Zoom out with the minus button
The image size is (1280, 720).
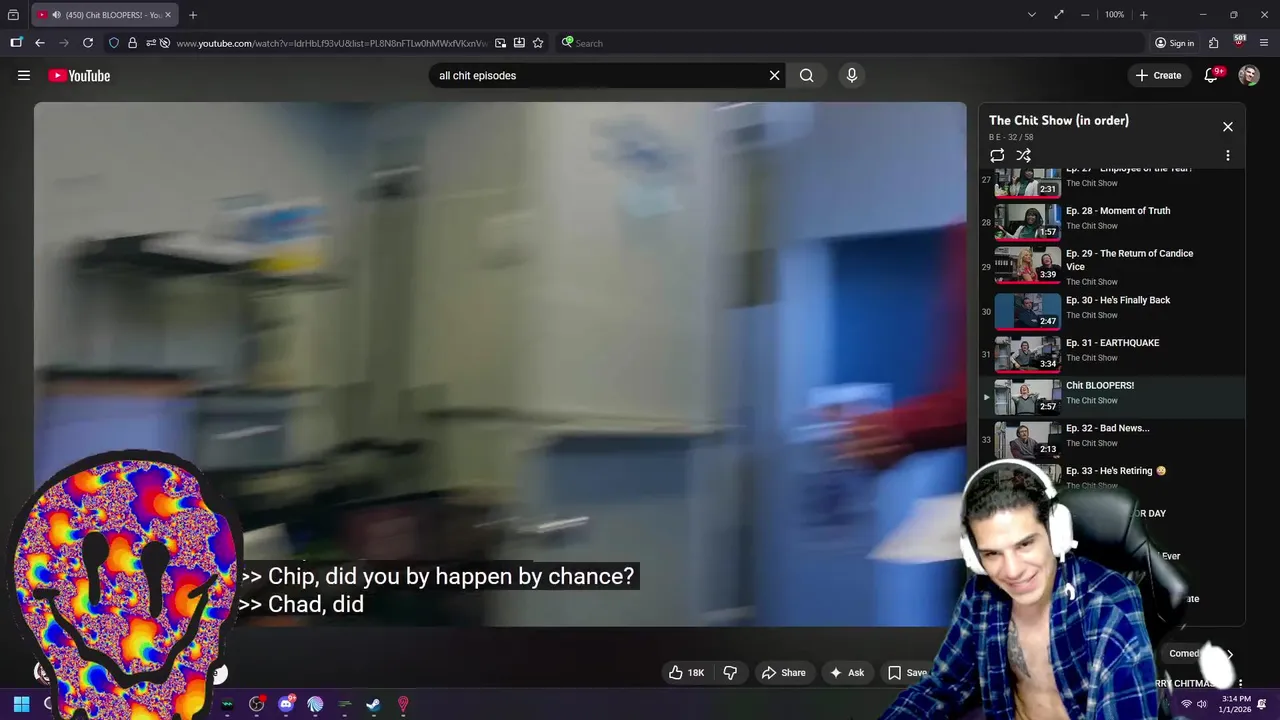(1085, 15)
